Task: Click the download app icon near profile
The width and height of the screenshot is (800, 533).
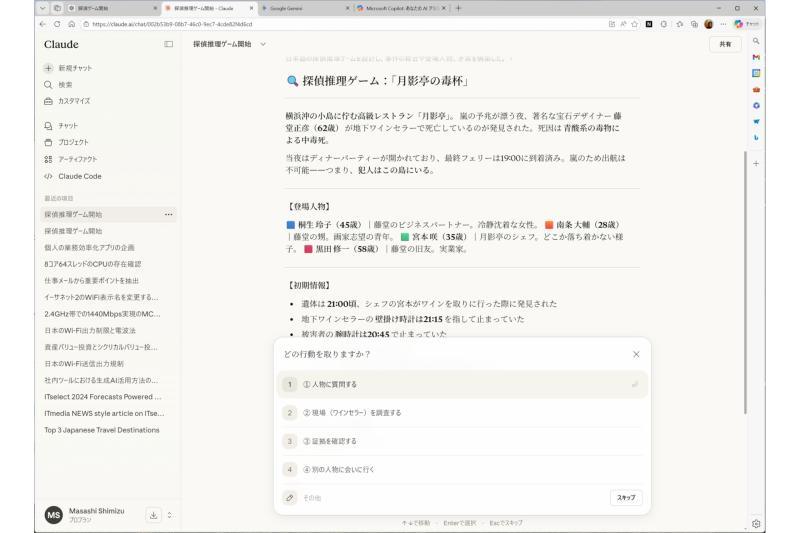Action: pos(153,515)
